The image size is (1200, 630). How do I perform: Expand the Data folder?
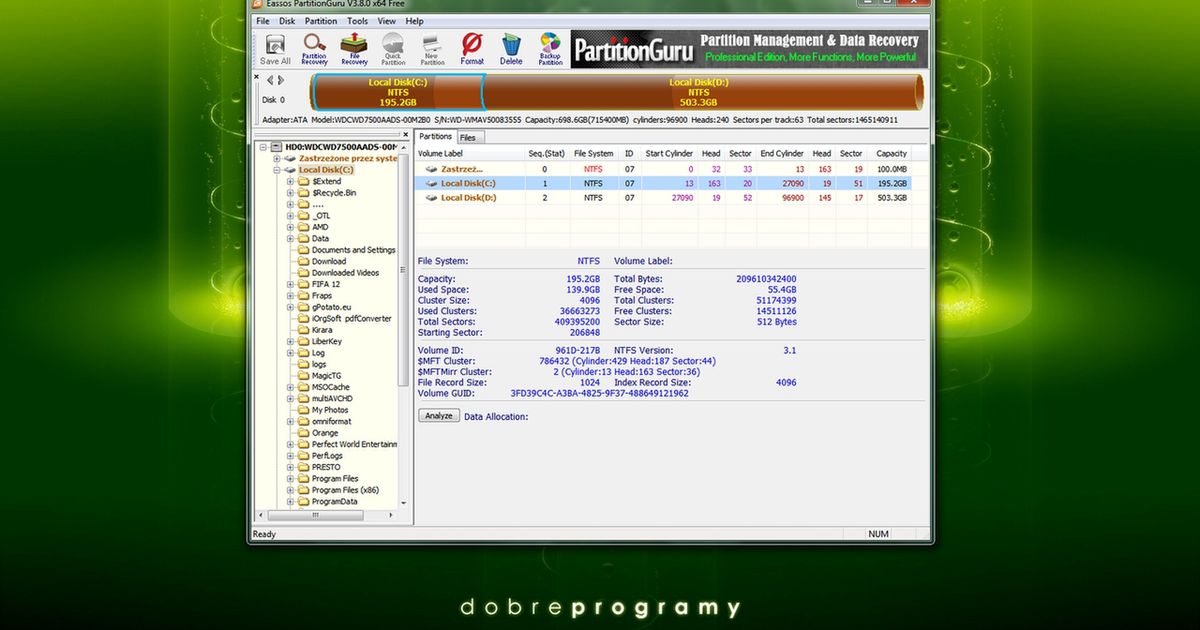point(290,238)
